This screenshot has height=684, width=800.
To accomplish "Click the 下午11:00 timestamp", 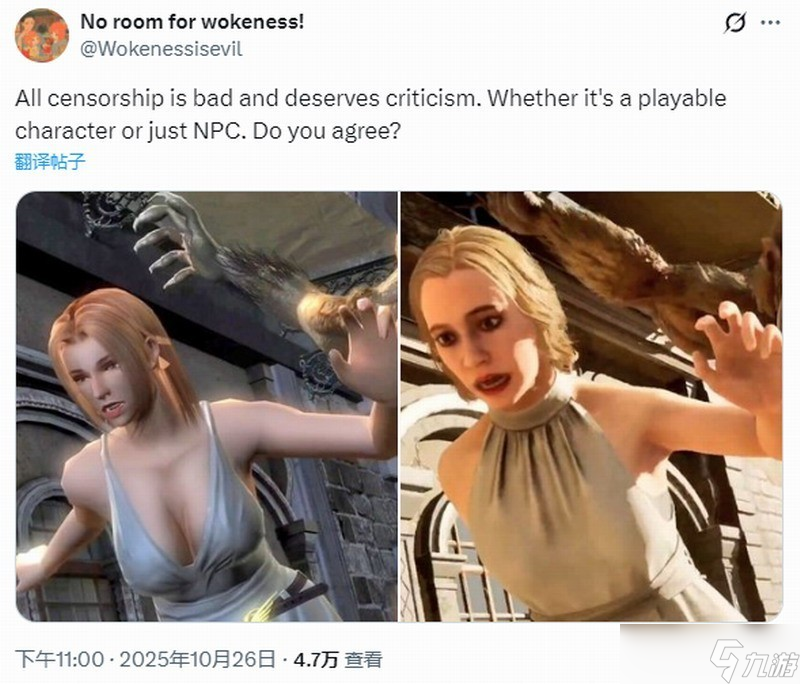I will coord(60,660).
